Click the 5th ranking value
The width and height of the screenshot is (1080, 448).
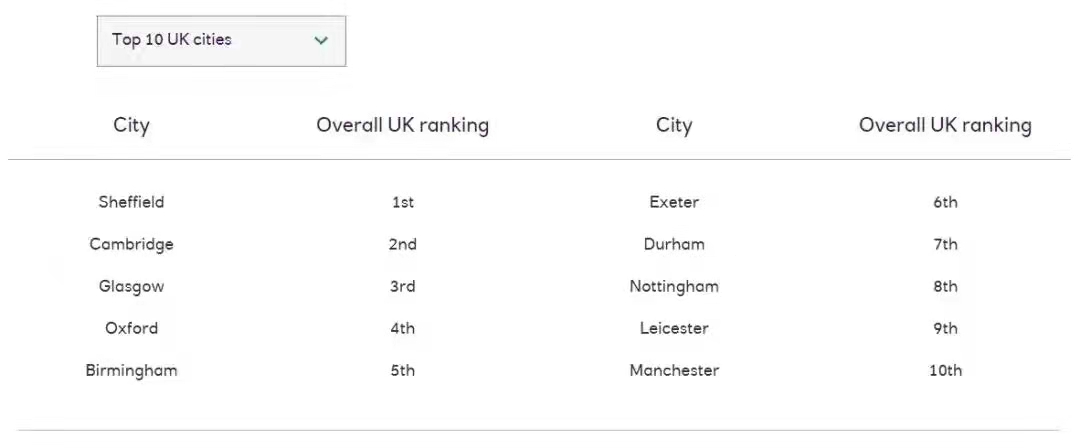(x=402, y=370)
